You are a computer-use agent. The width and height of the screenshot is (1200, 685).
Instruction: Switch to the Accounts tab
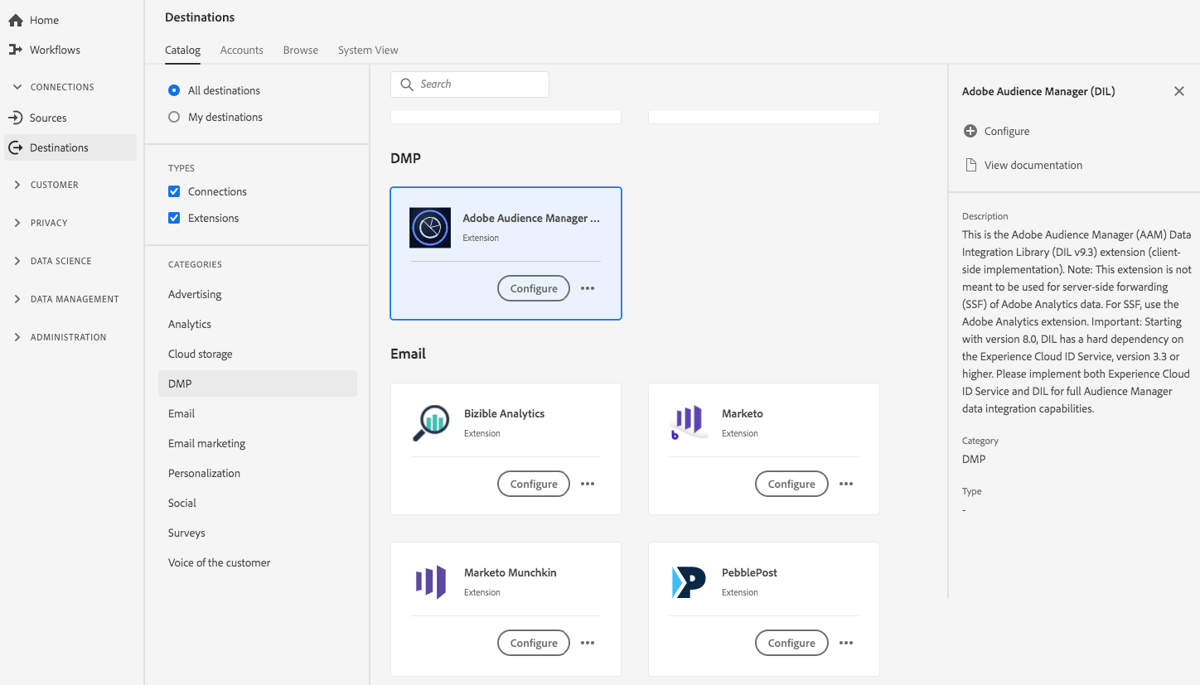click(x=241, y=49)
